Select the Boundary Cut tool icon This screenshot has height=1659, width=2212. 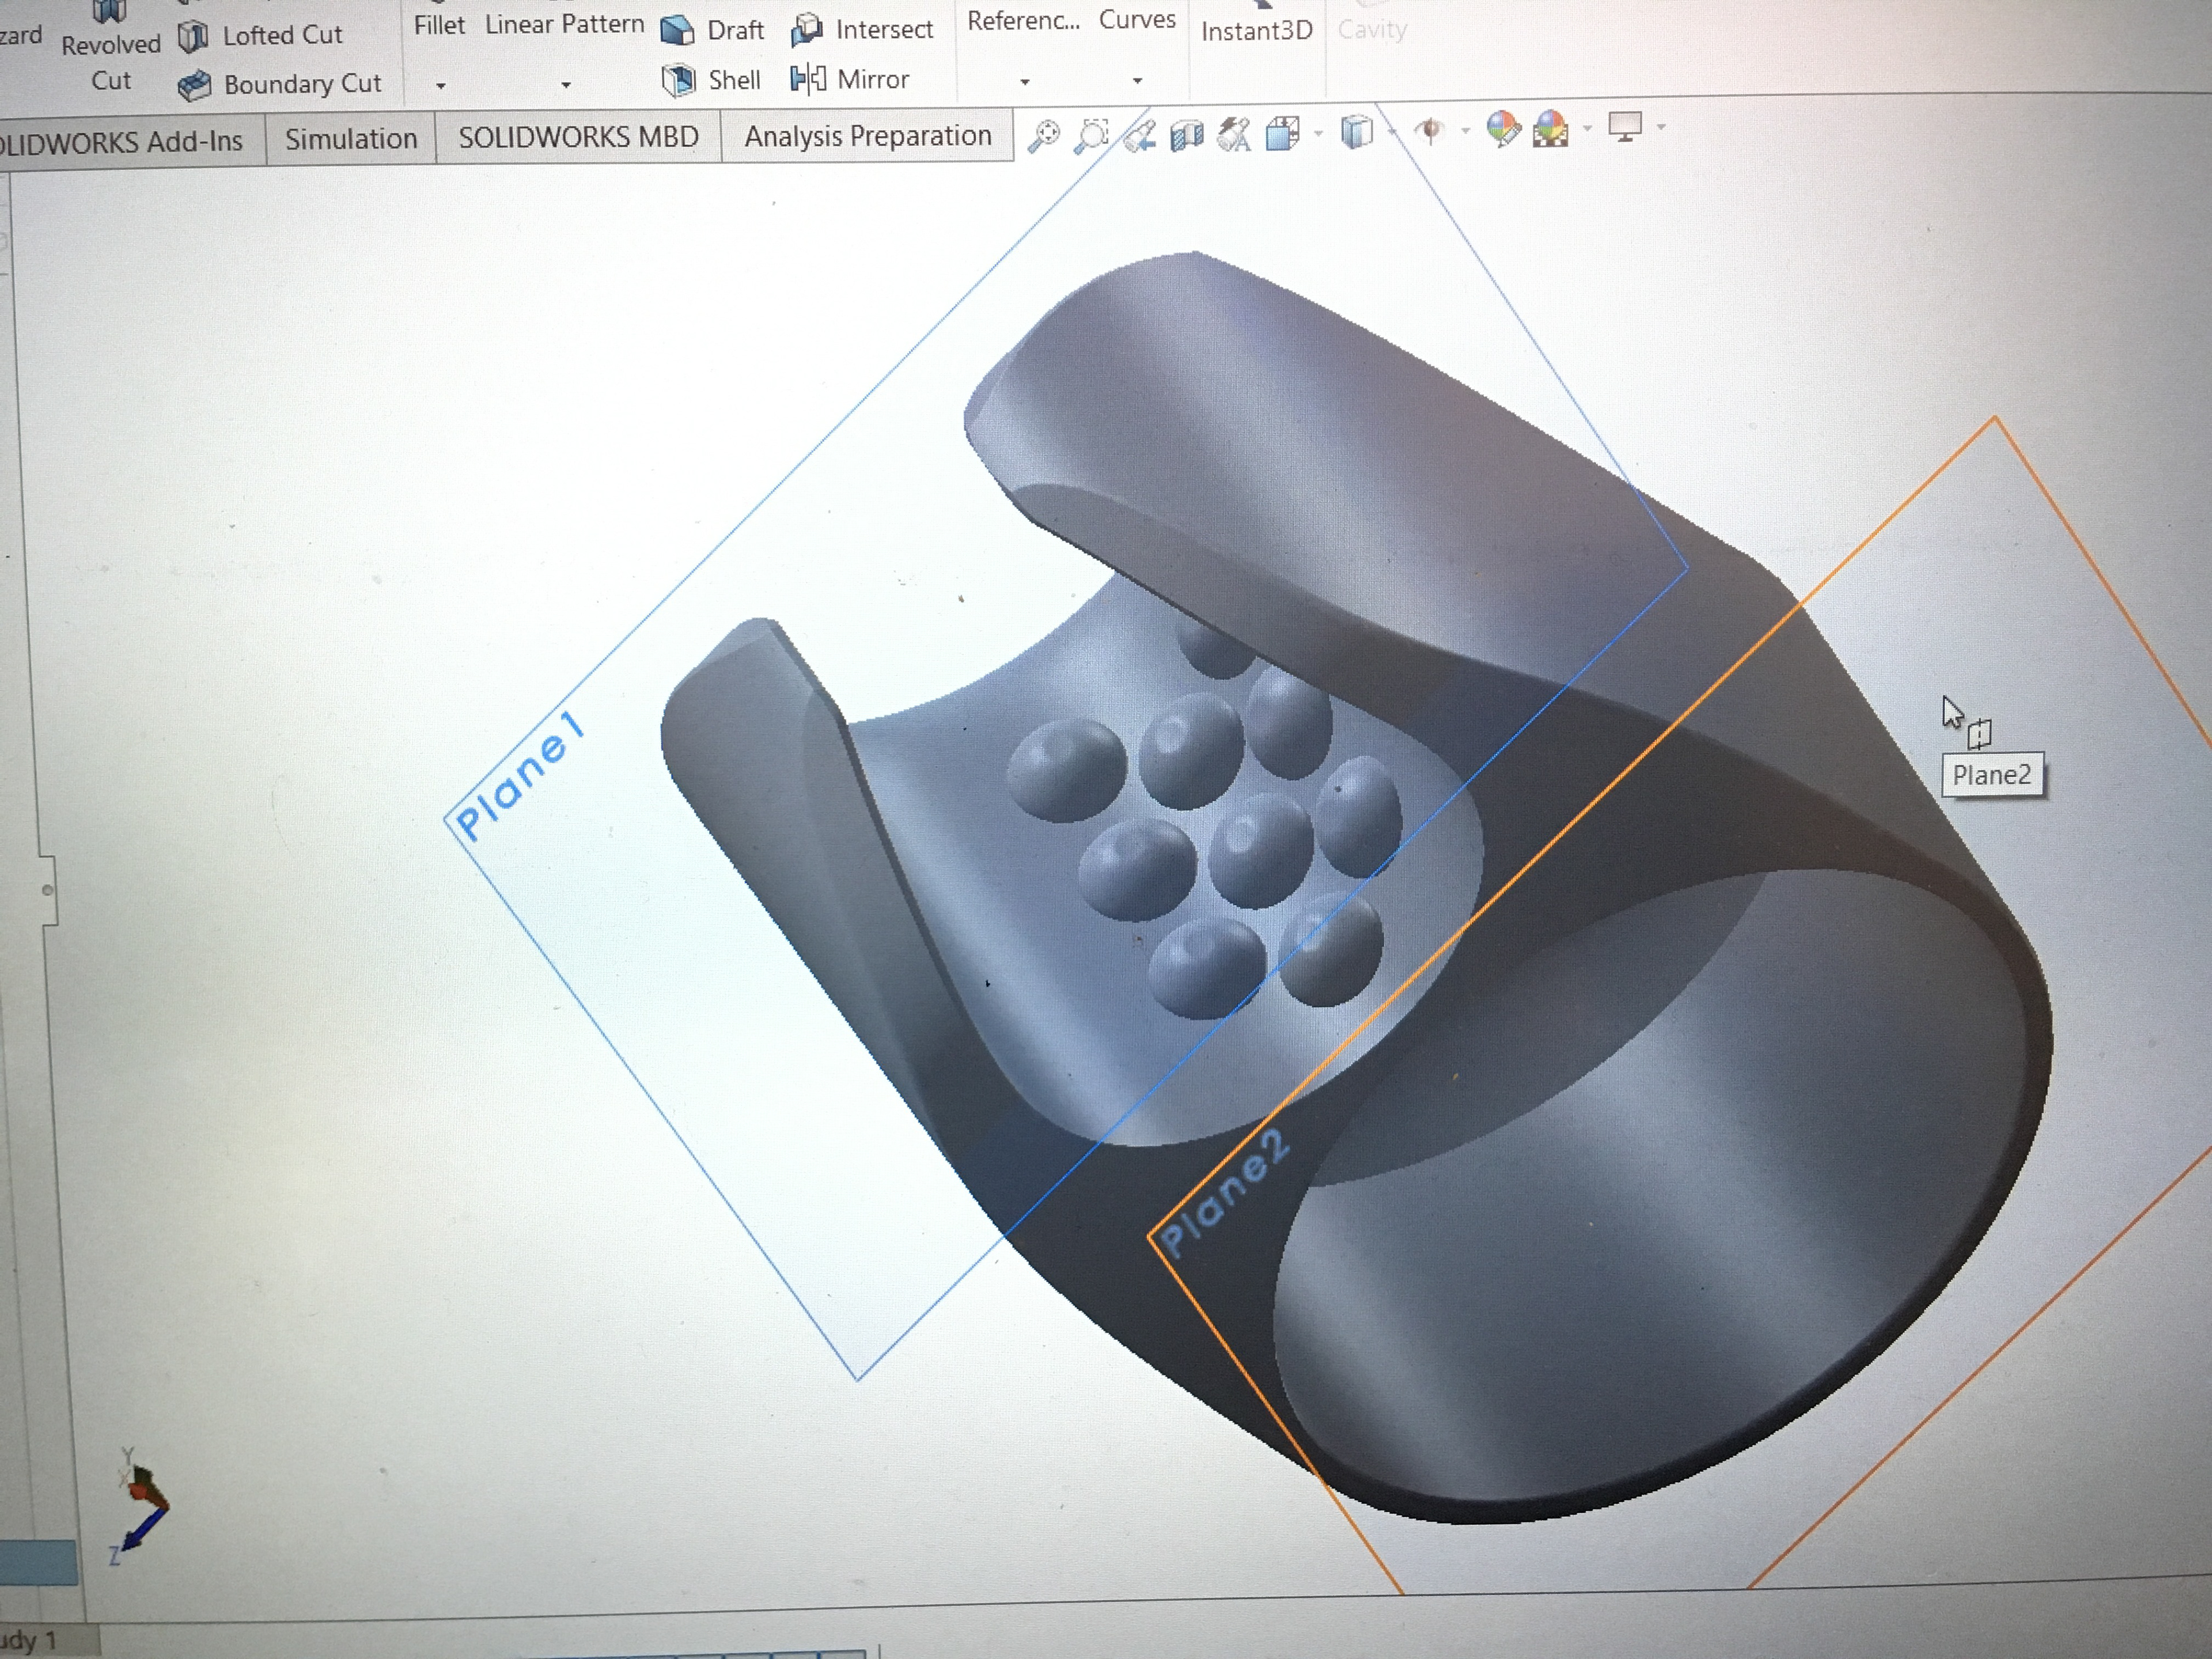194,86
